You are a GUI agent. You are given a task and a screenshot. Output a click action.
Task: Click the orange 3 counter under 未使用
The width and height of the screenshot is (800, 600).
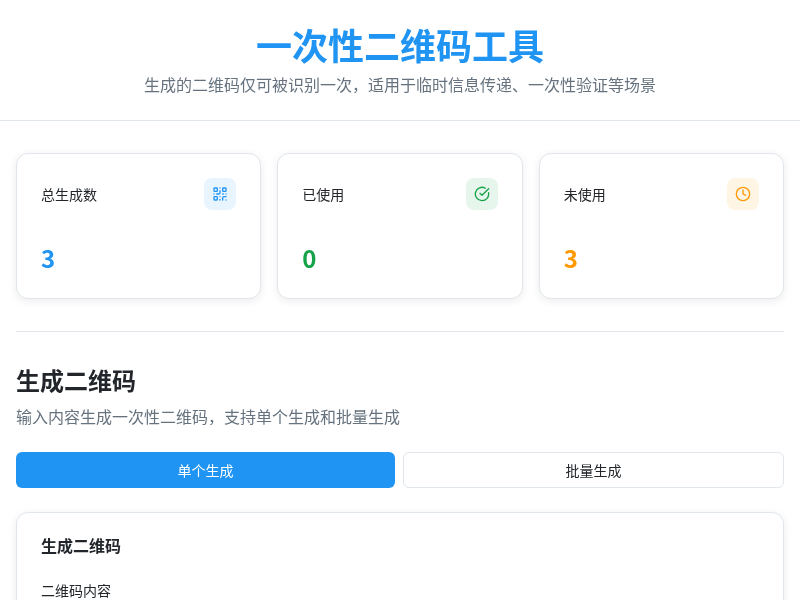coord(571,259)
